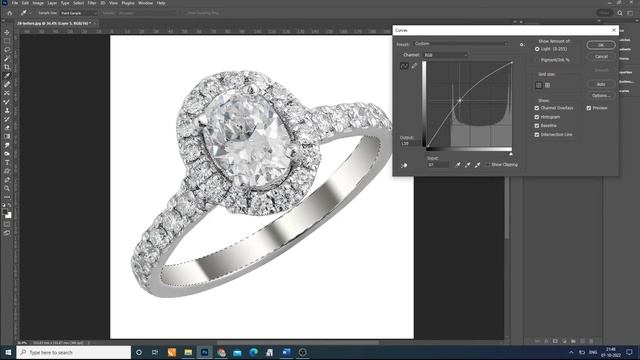Open the File menu
Image resolution: width=640 pixels, height=360 pixels.
pos(15,3)
